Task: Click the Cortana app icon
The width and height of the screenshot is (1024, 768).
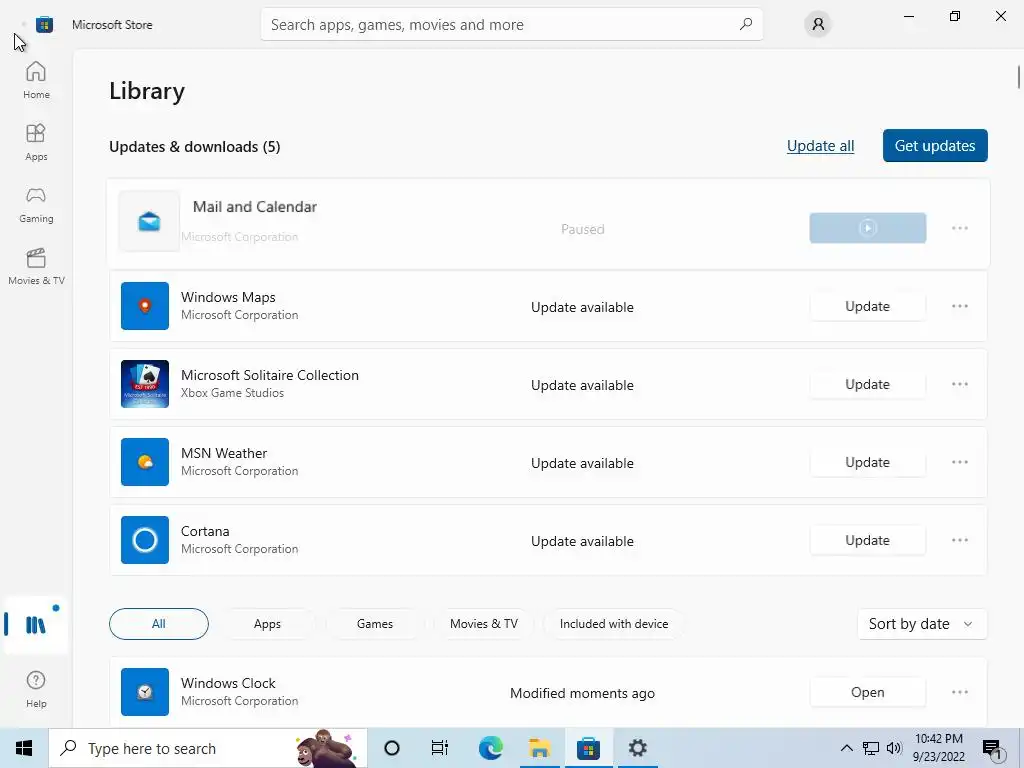Action: point(145,540)
